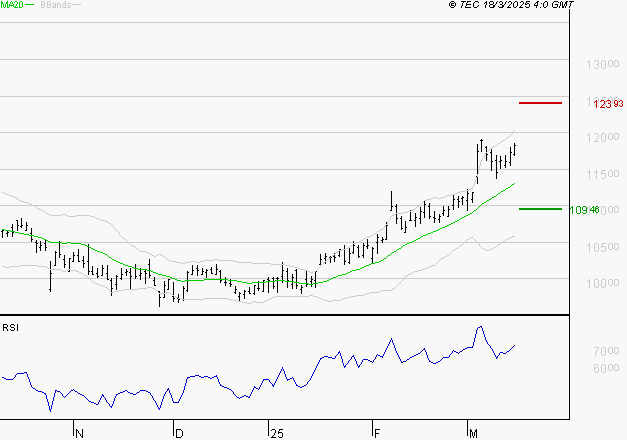The image size is (627, 440).
Task: Click the red resistance line marker
Action: 540,103
